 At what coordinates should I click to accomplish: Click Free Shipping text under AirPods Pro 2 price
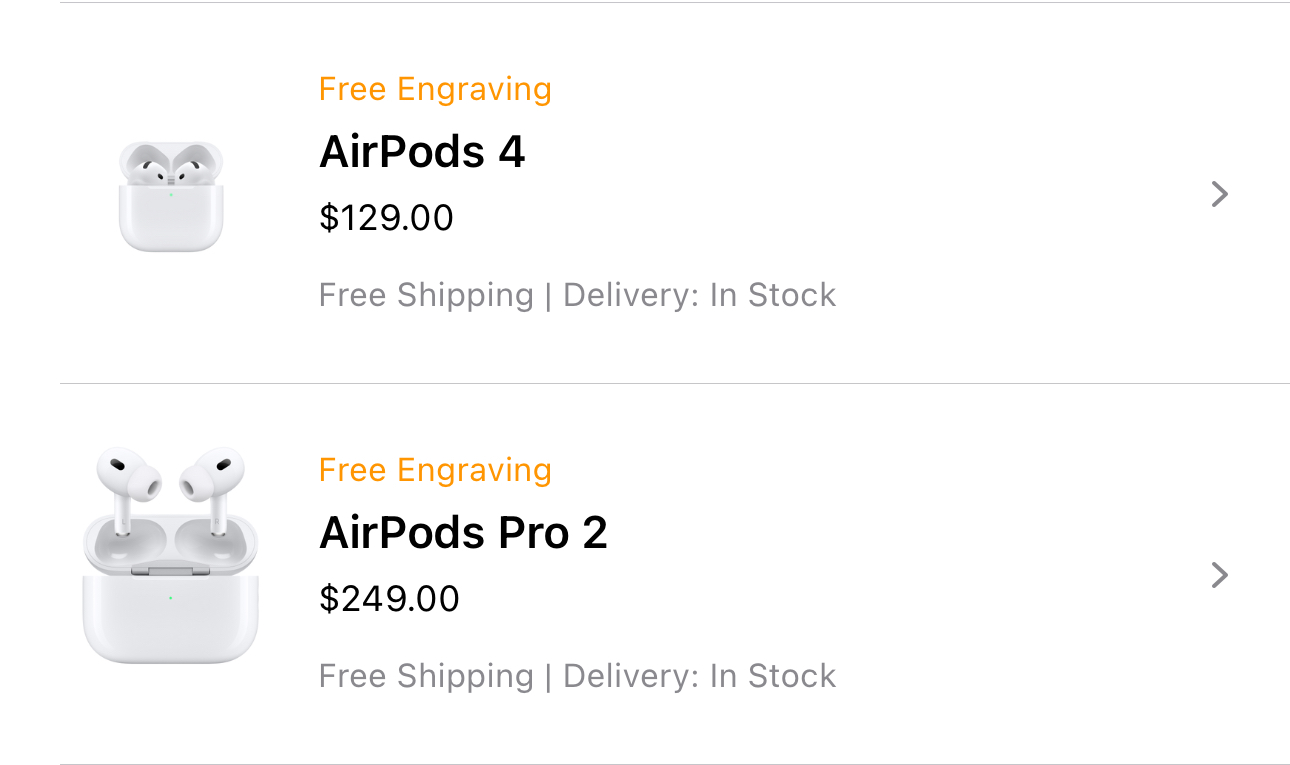click(x=426, y=676)
